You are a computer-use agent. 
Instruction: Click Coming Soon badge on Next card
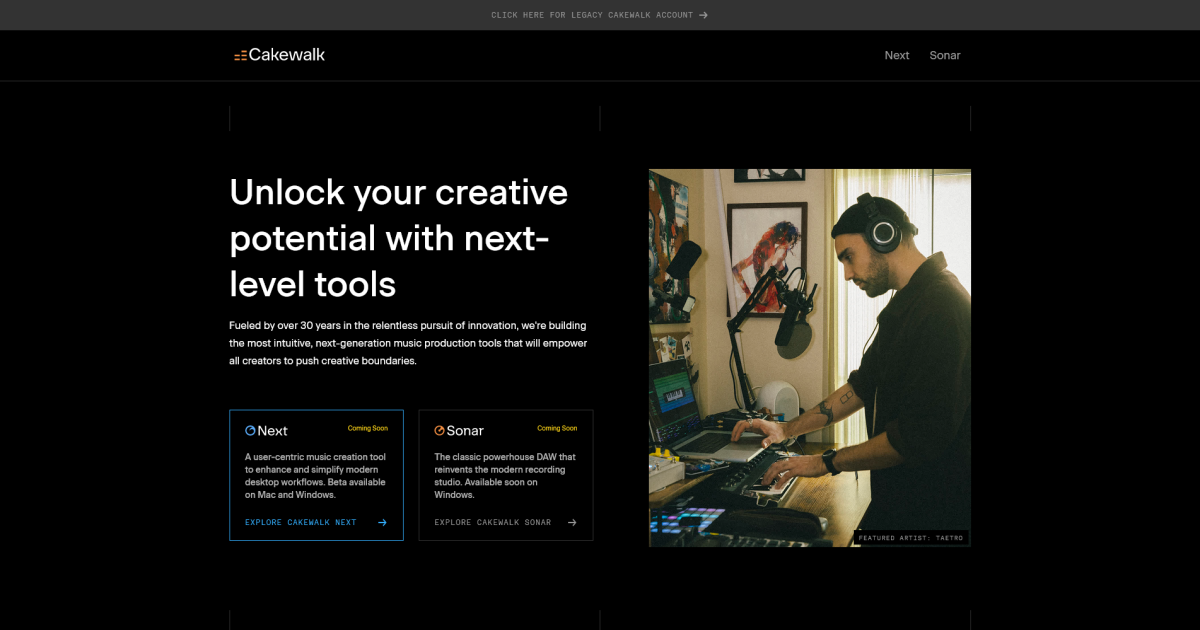(x=368, y=428)
